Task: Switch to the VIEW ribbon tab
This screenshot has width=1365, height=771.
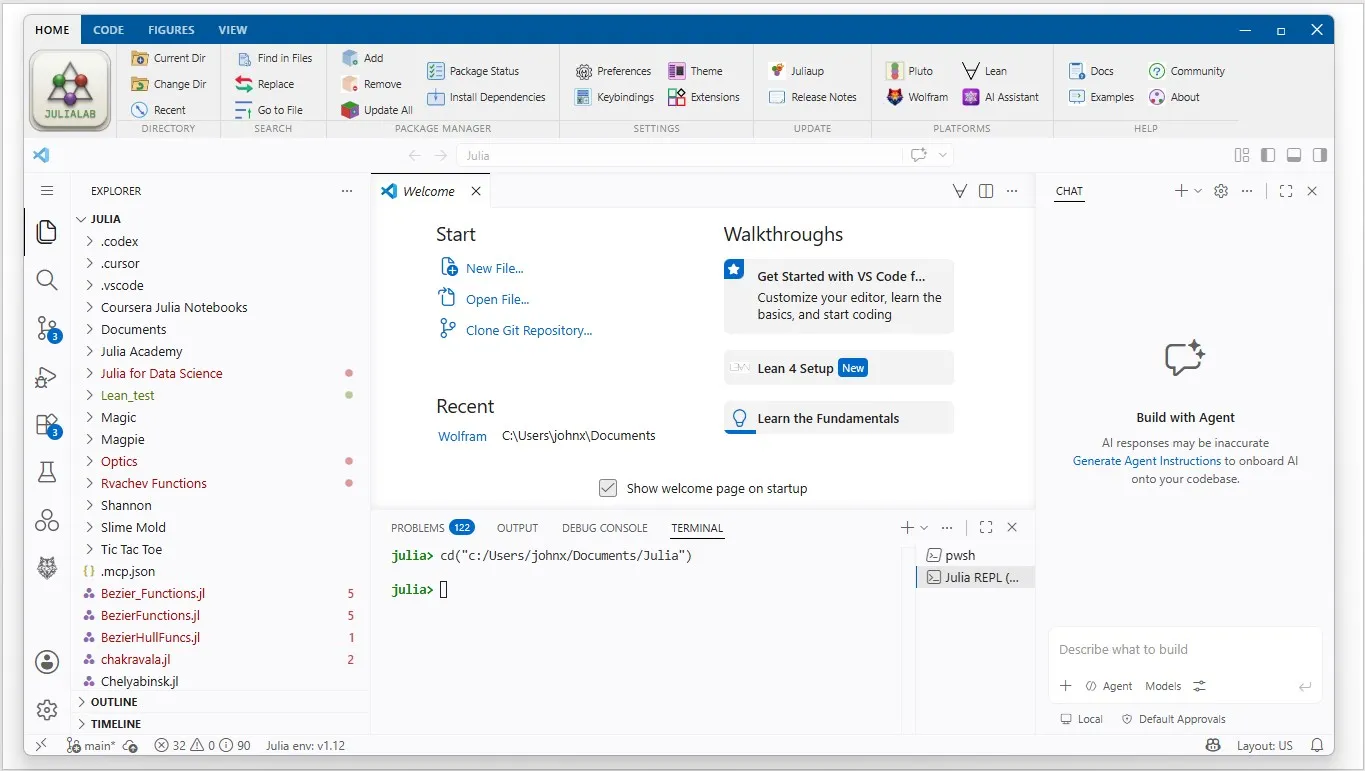Action: point(233,30)
